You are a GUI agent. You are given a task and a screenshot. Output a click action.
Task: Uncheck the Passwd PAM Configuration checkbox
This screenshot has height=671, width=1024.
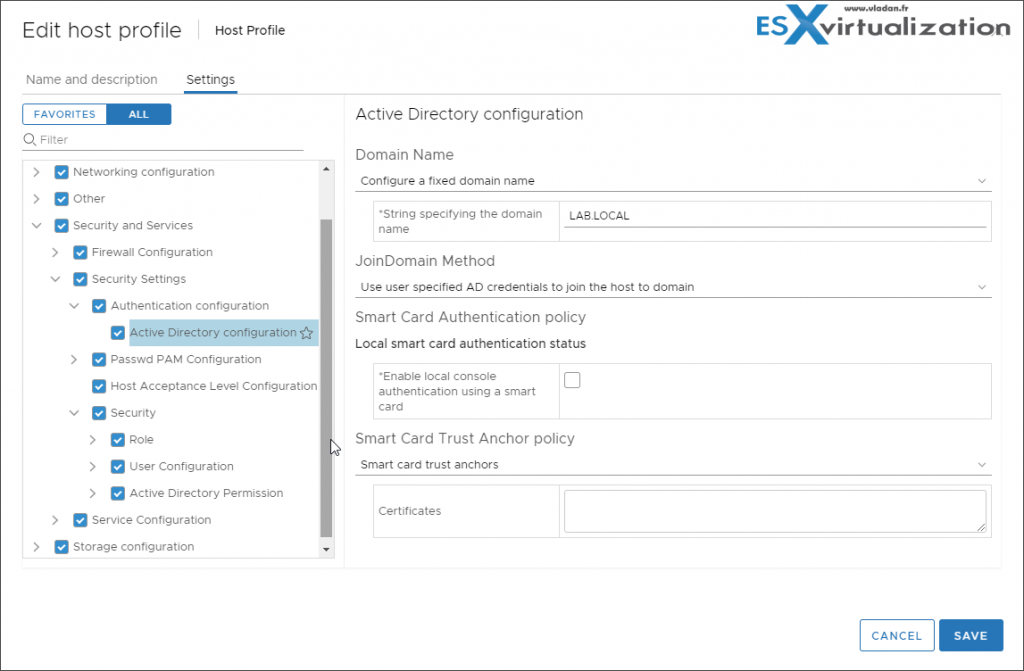(98, 359)
